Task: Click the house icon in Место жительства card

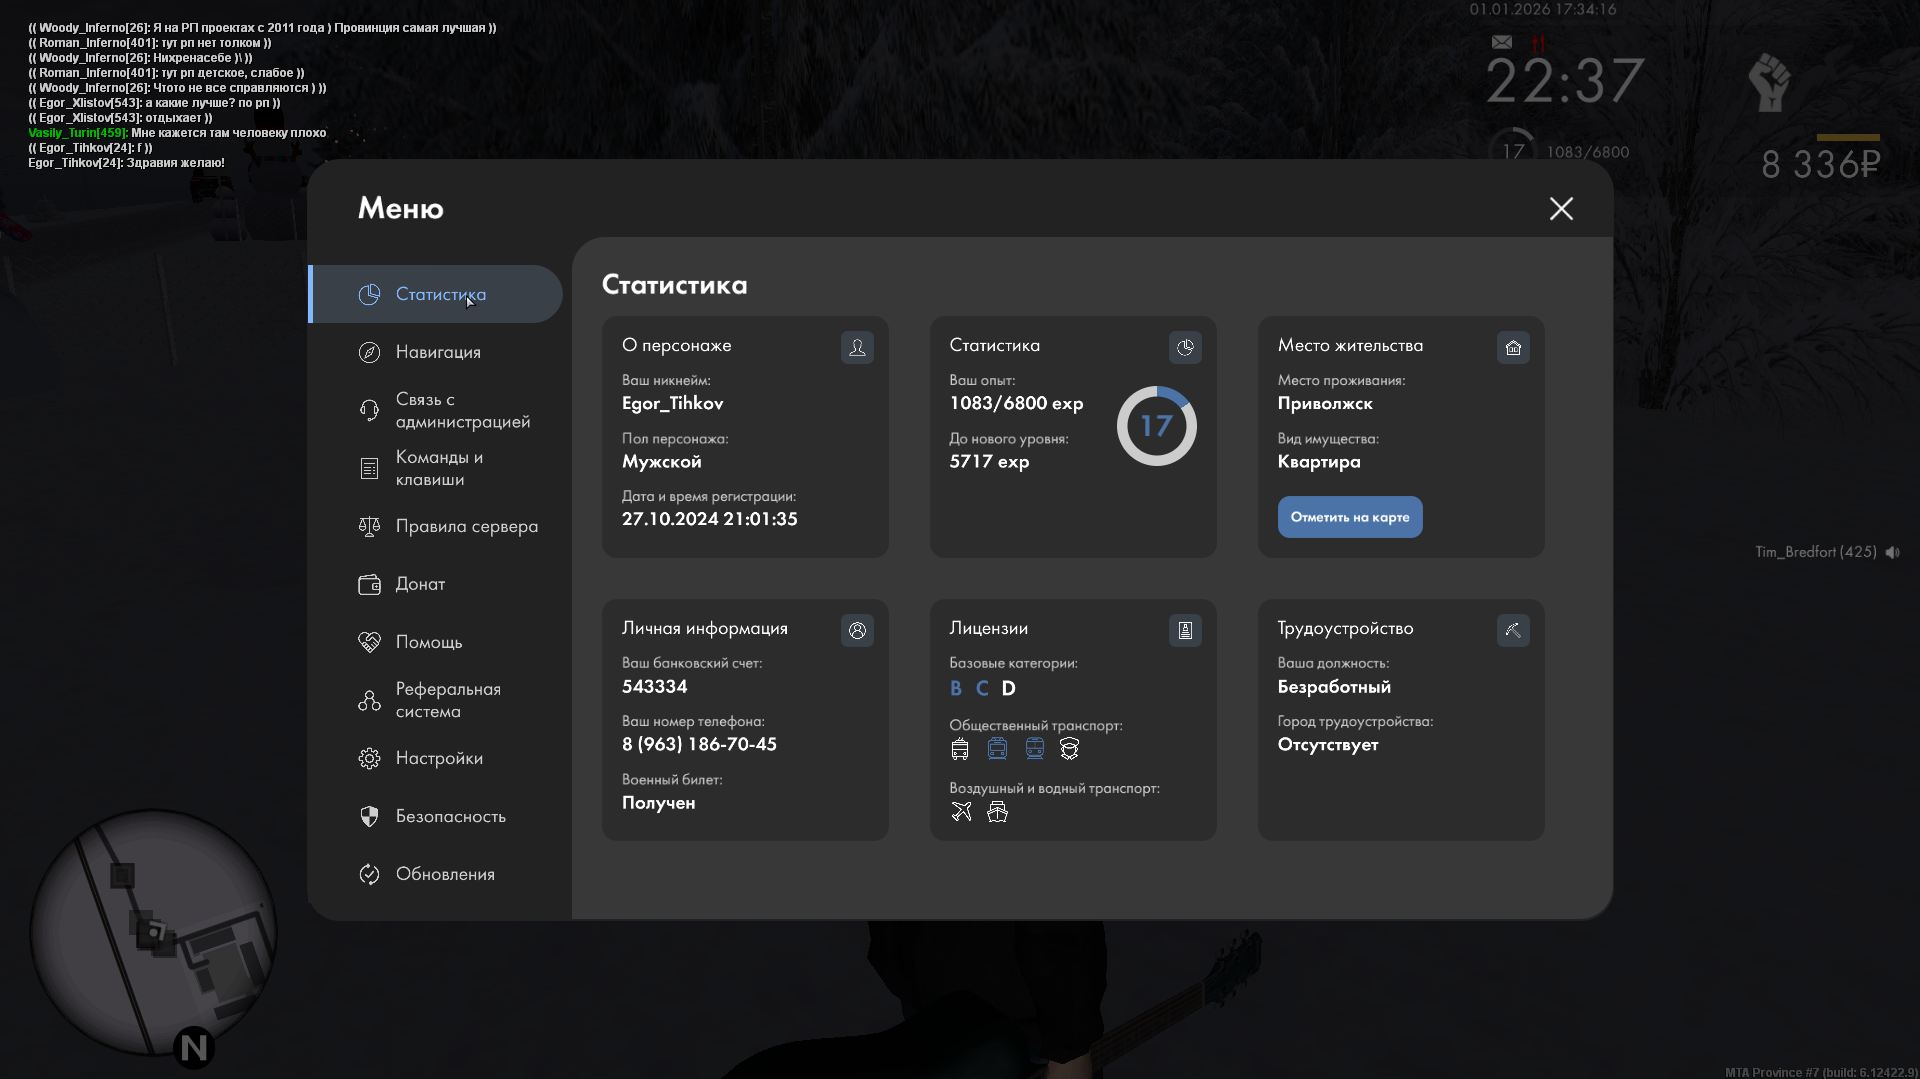Action: click(x=1513, y=348)
